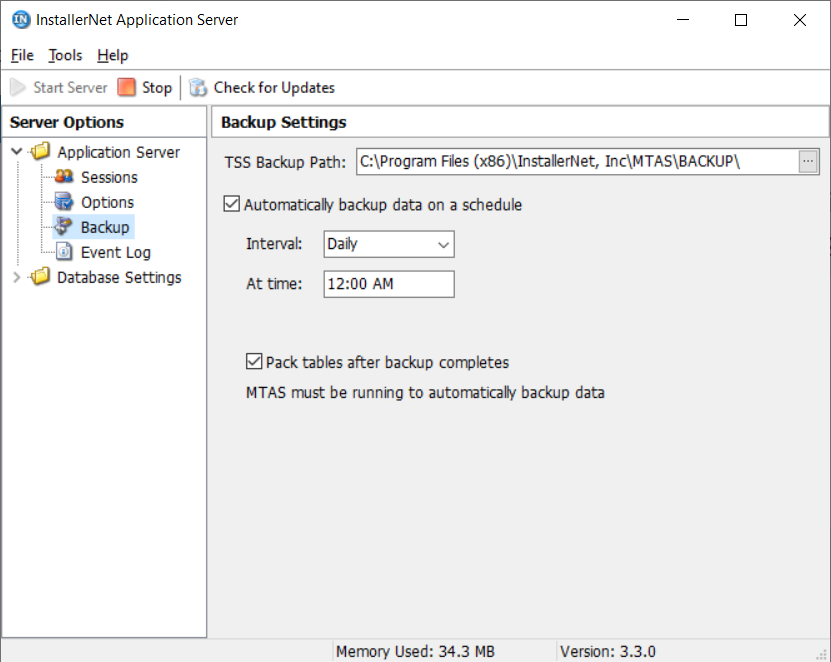831x662 pixels.
Task: Select the Database Settings tree label
Action: tap(119, 277)
